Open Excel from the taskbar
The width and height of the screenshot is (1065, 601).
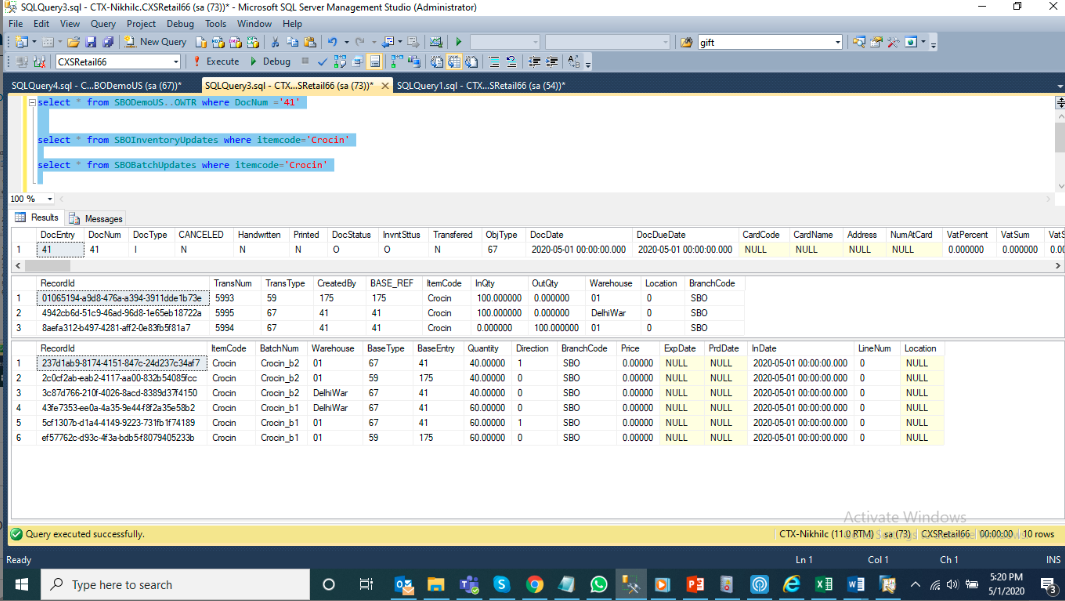click(x=824, y=585)
